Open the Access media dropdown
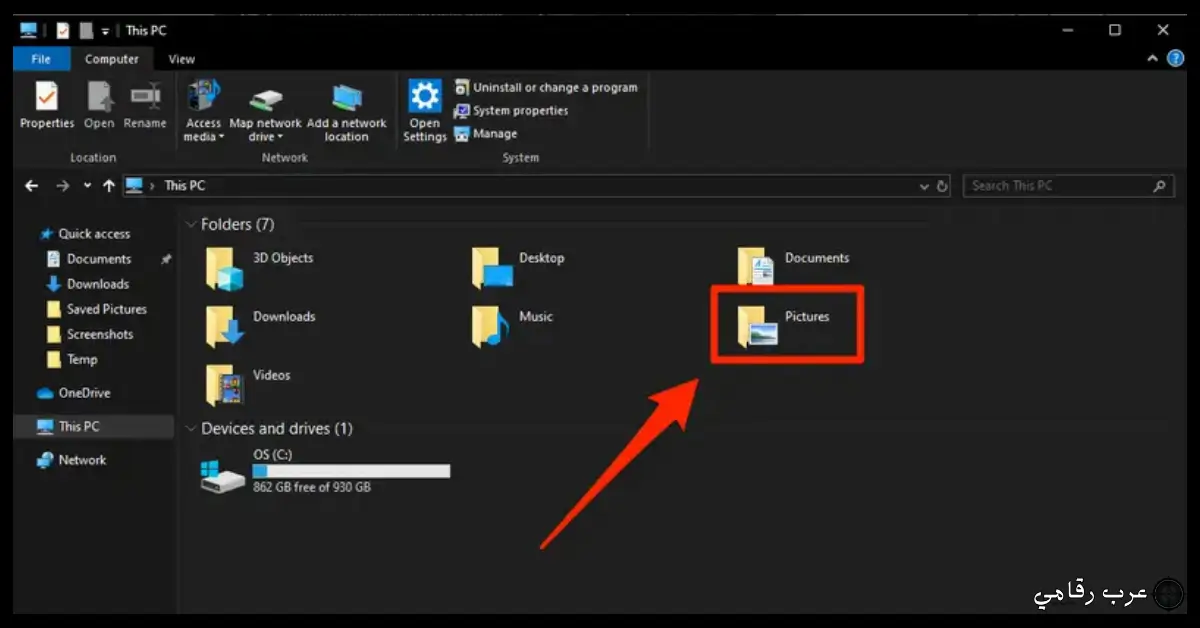1200x628 pixels. [x=203, y=110]
